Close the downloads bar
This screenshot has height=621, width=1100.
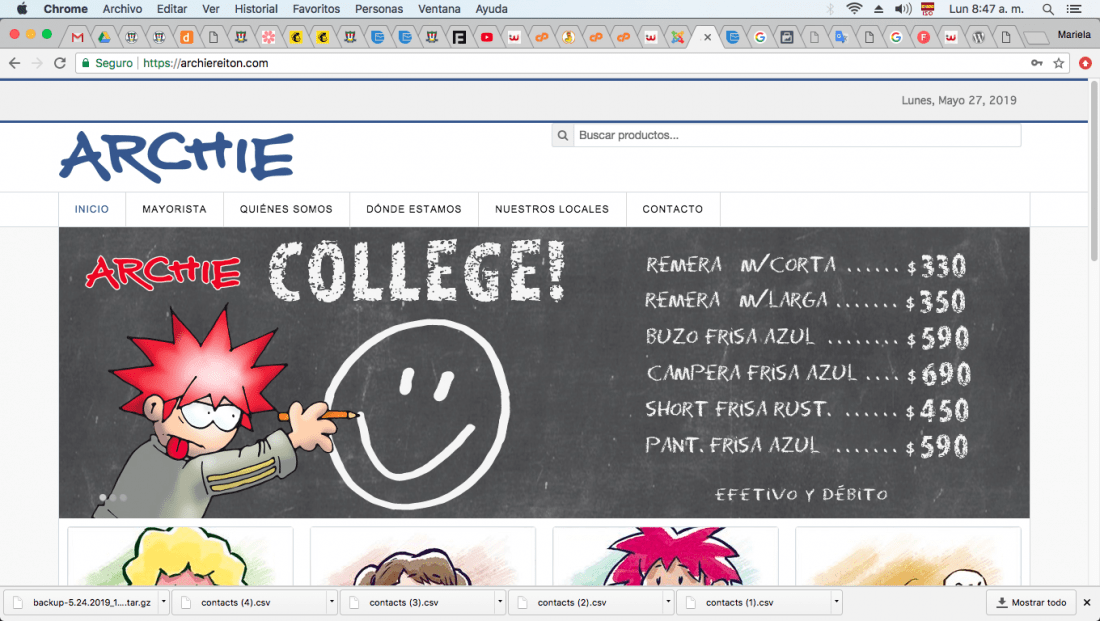[1087, 602]
